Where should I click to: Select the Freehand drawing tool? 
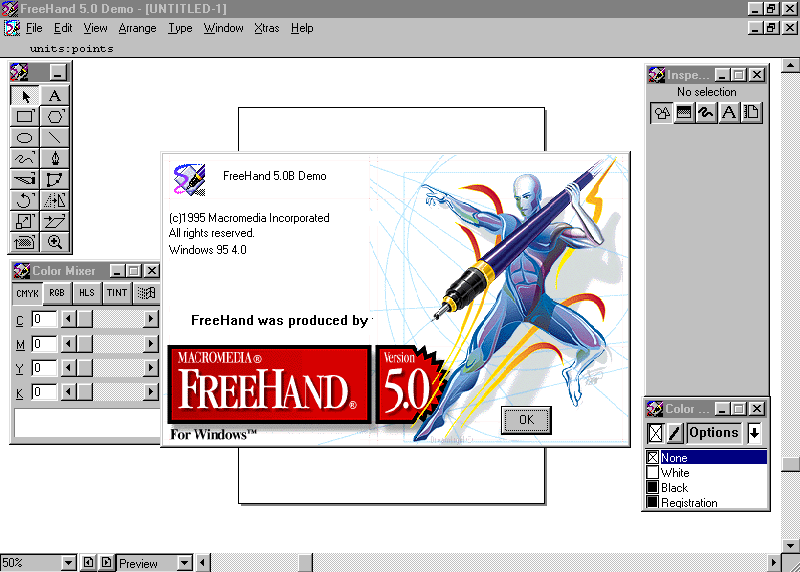coord(25,158)
